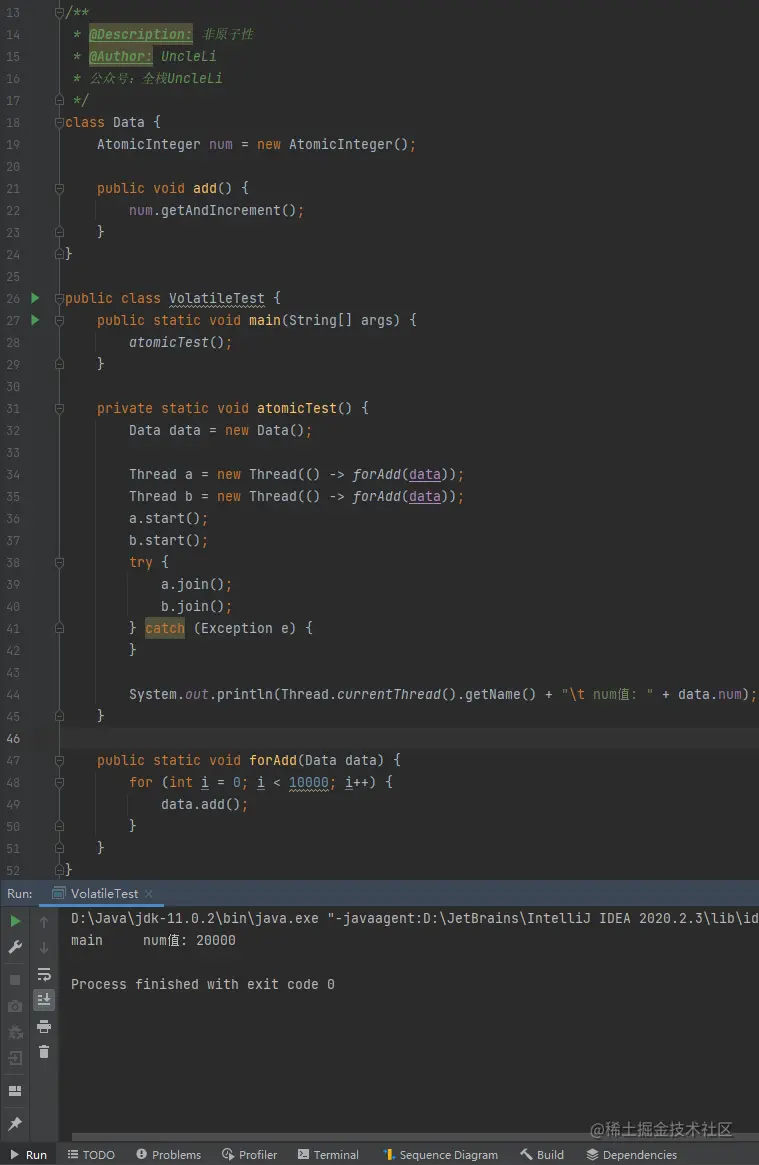
Task: Open the Terminal tool window
Action: coord(328,1155)
